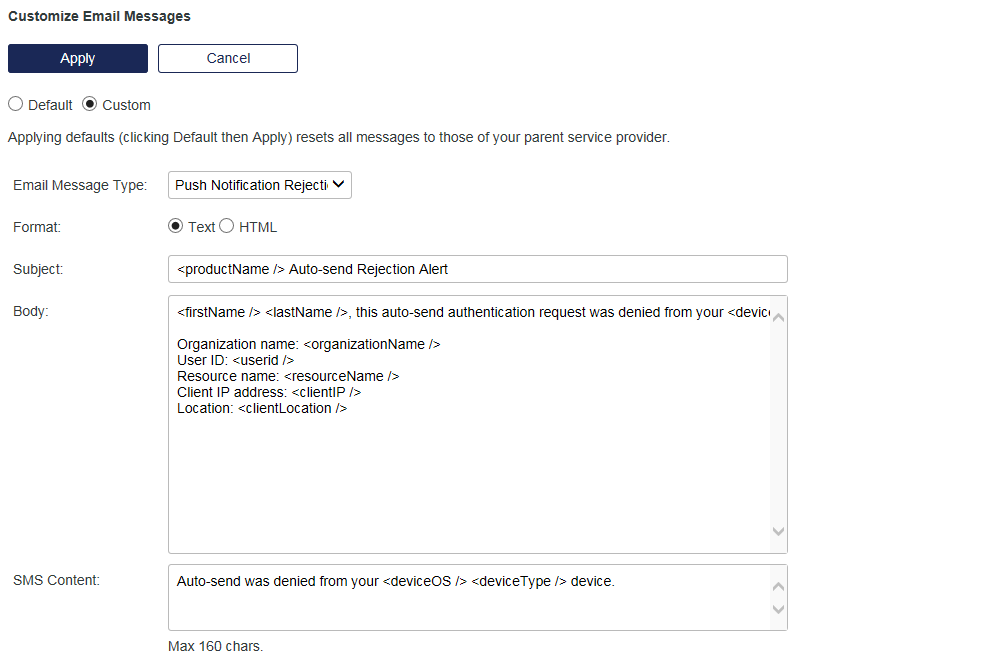Choose Text format radio button
Viewport: 982px width, 662px height.
pyautogui.click(x=177, y=226)
